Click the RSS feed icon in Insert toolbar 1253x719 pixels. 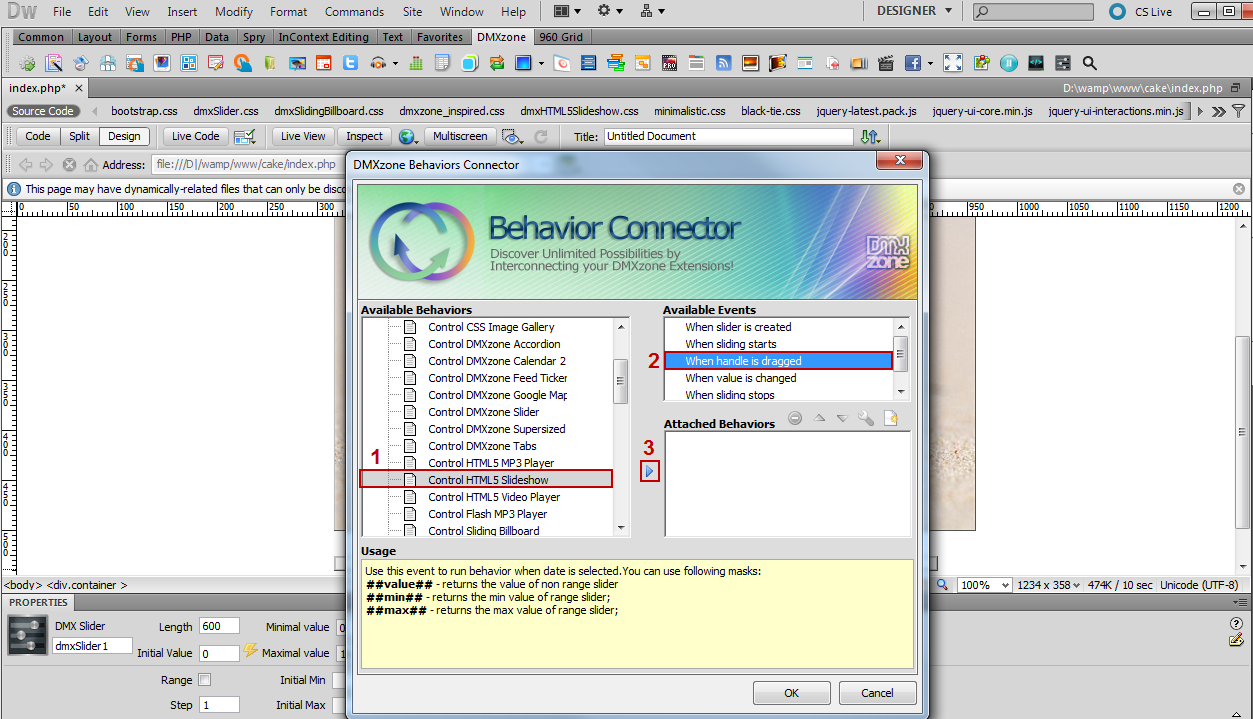[x=723, y=63]
